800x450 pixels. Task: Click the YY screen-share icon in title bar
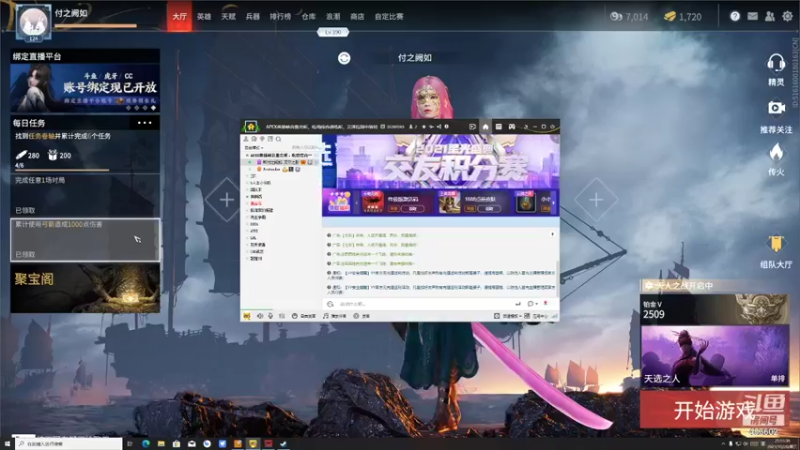[472, 127]
